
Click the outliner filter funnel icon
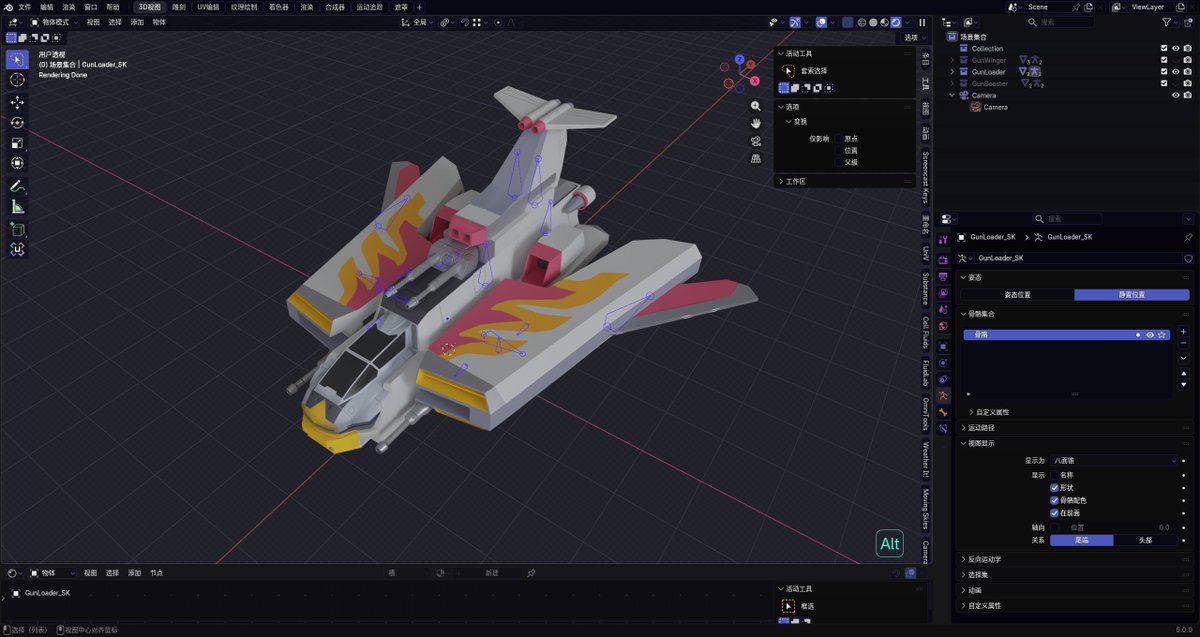click(x=1166, y=22)
